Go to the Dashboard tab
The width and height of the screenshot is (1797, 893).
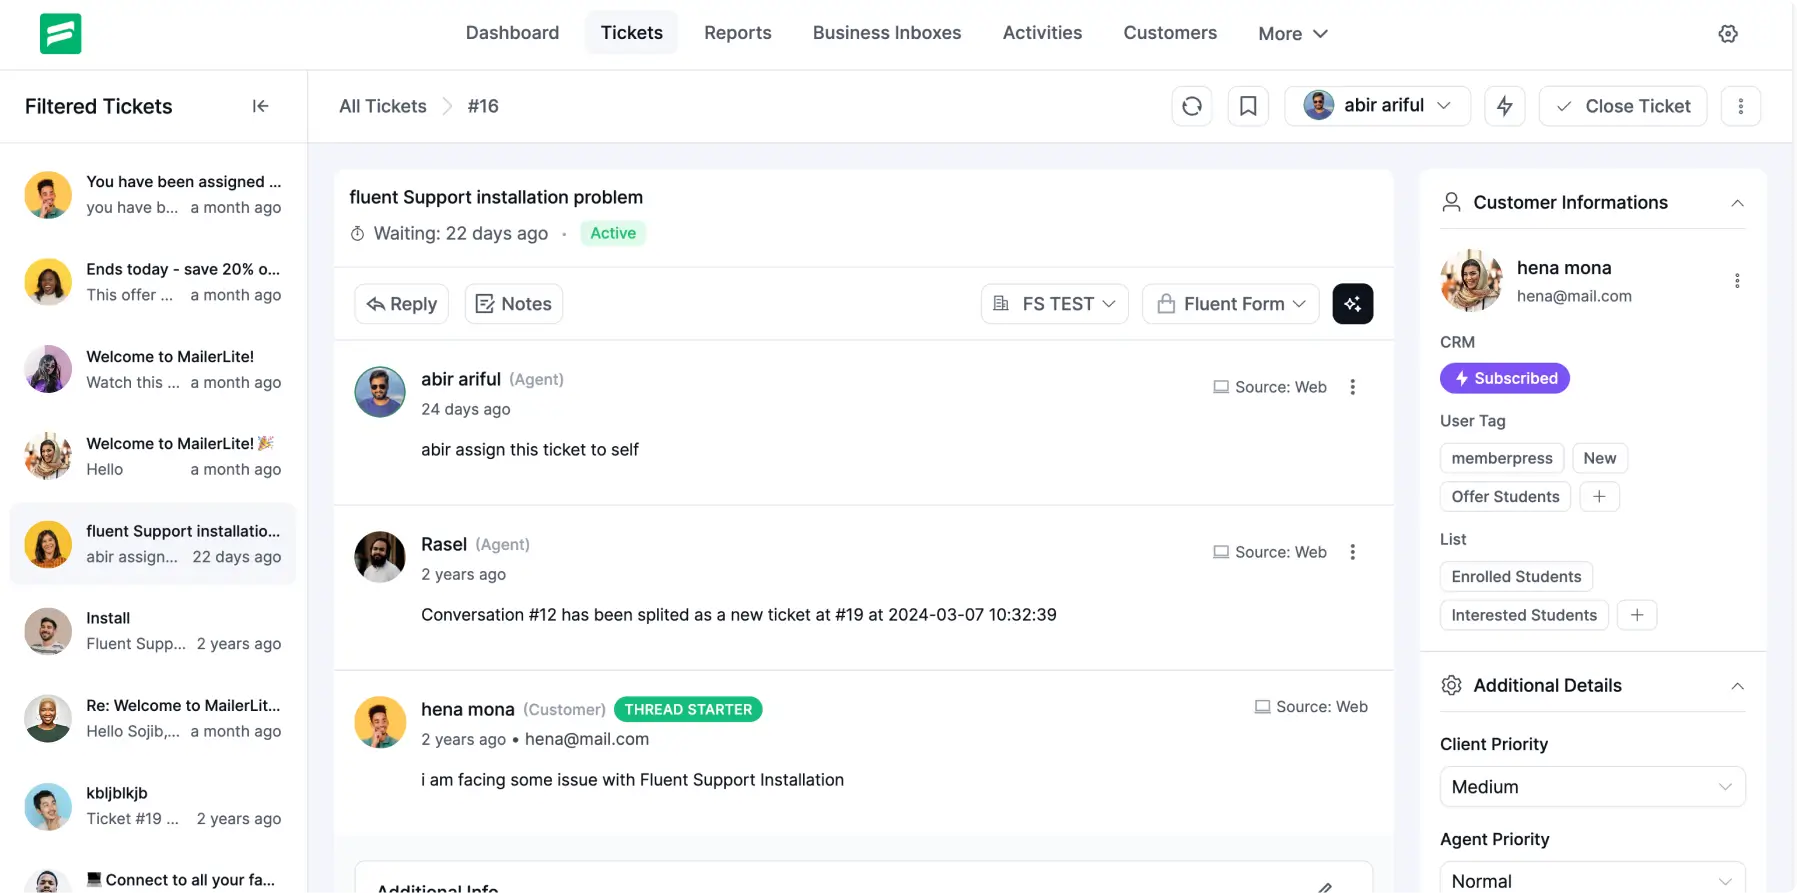(513, 33)
